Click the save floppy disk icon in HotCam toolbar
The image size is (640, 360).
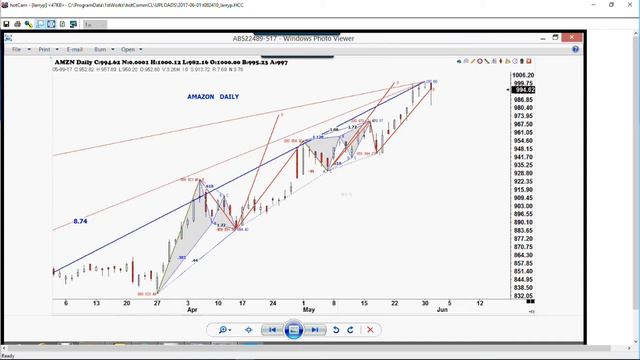(x=6, y=24)
